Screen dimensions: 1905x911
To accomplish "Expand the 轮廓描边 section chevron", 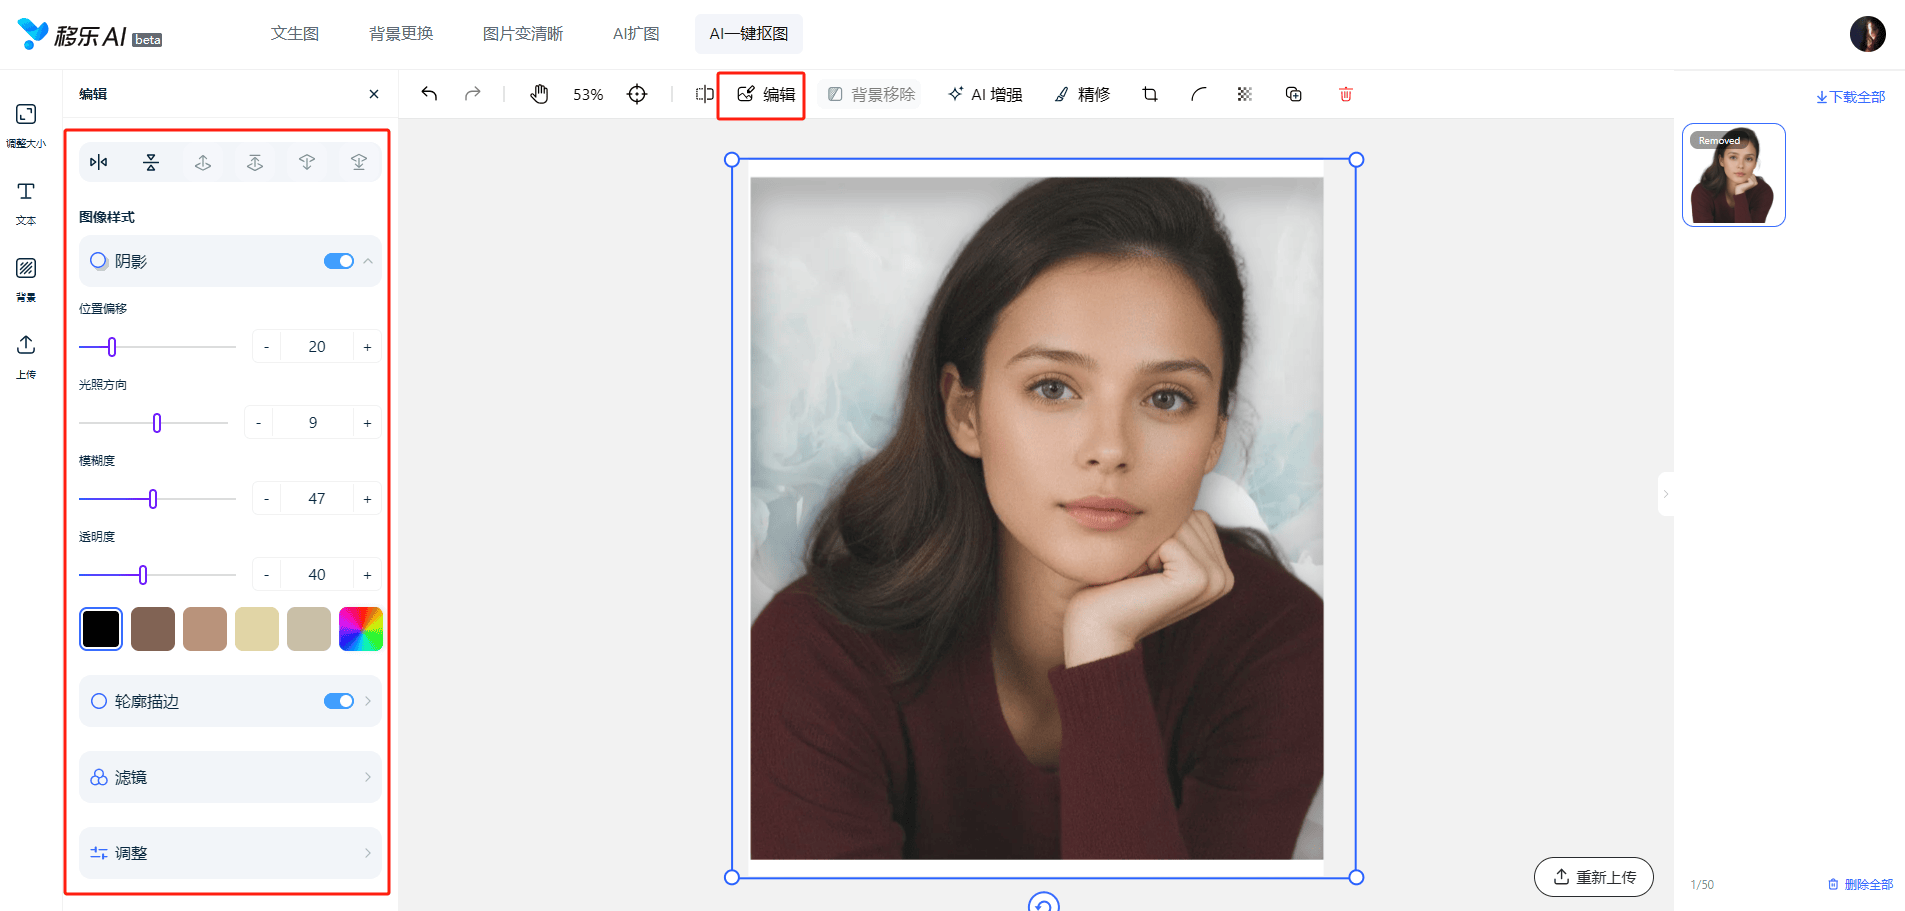I will tap(368, 701).
